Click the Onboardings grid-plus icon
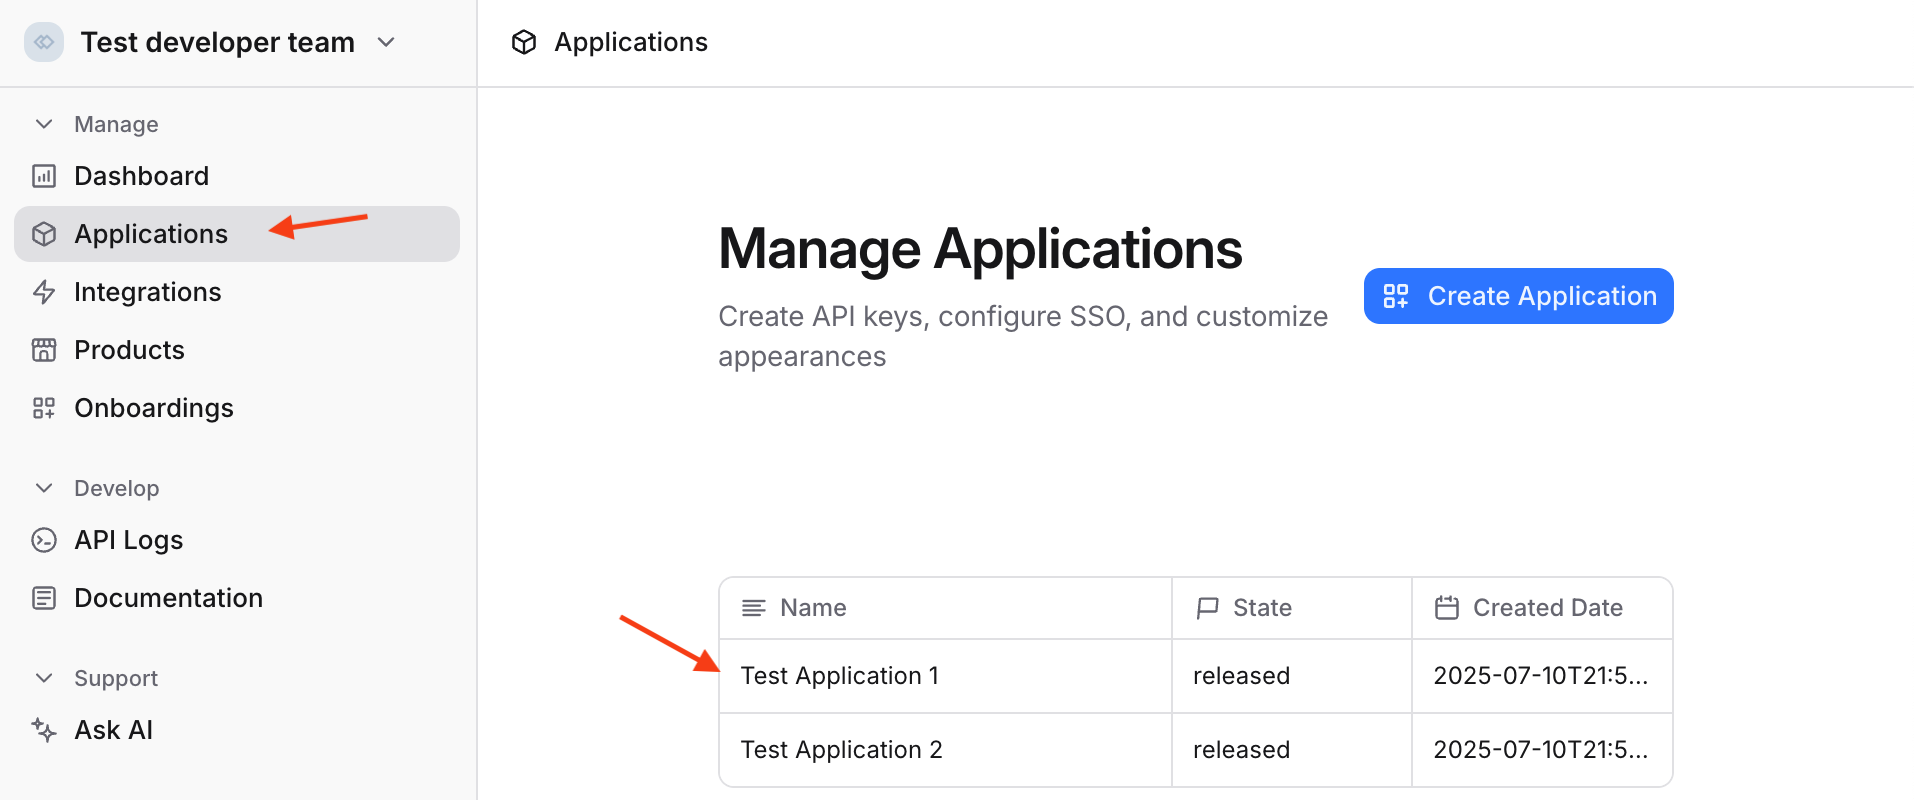Screen dimensions: 1914x800 coord(44,408)
